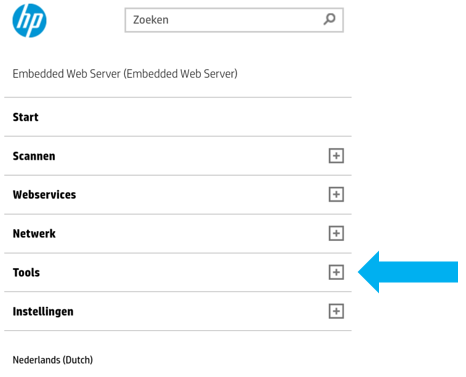Screen dimensions: 466x377
Task: Open the Nederlands (Dutch) language link
Action: [53, 360]
